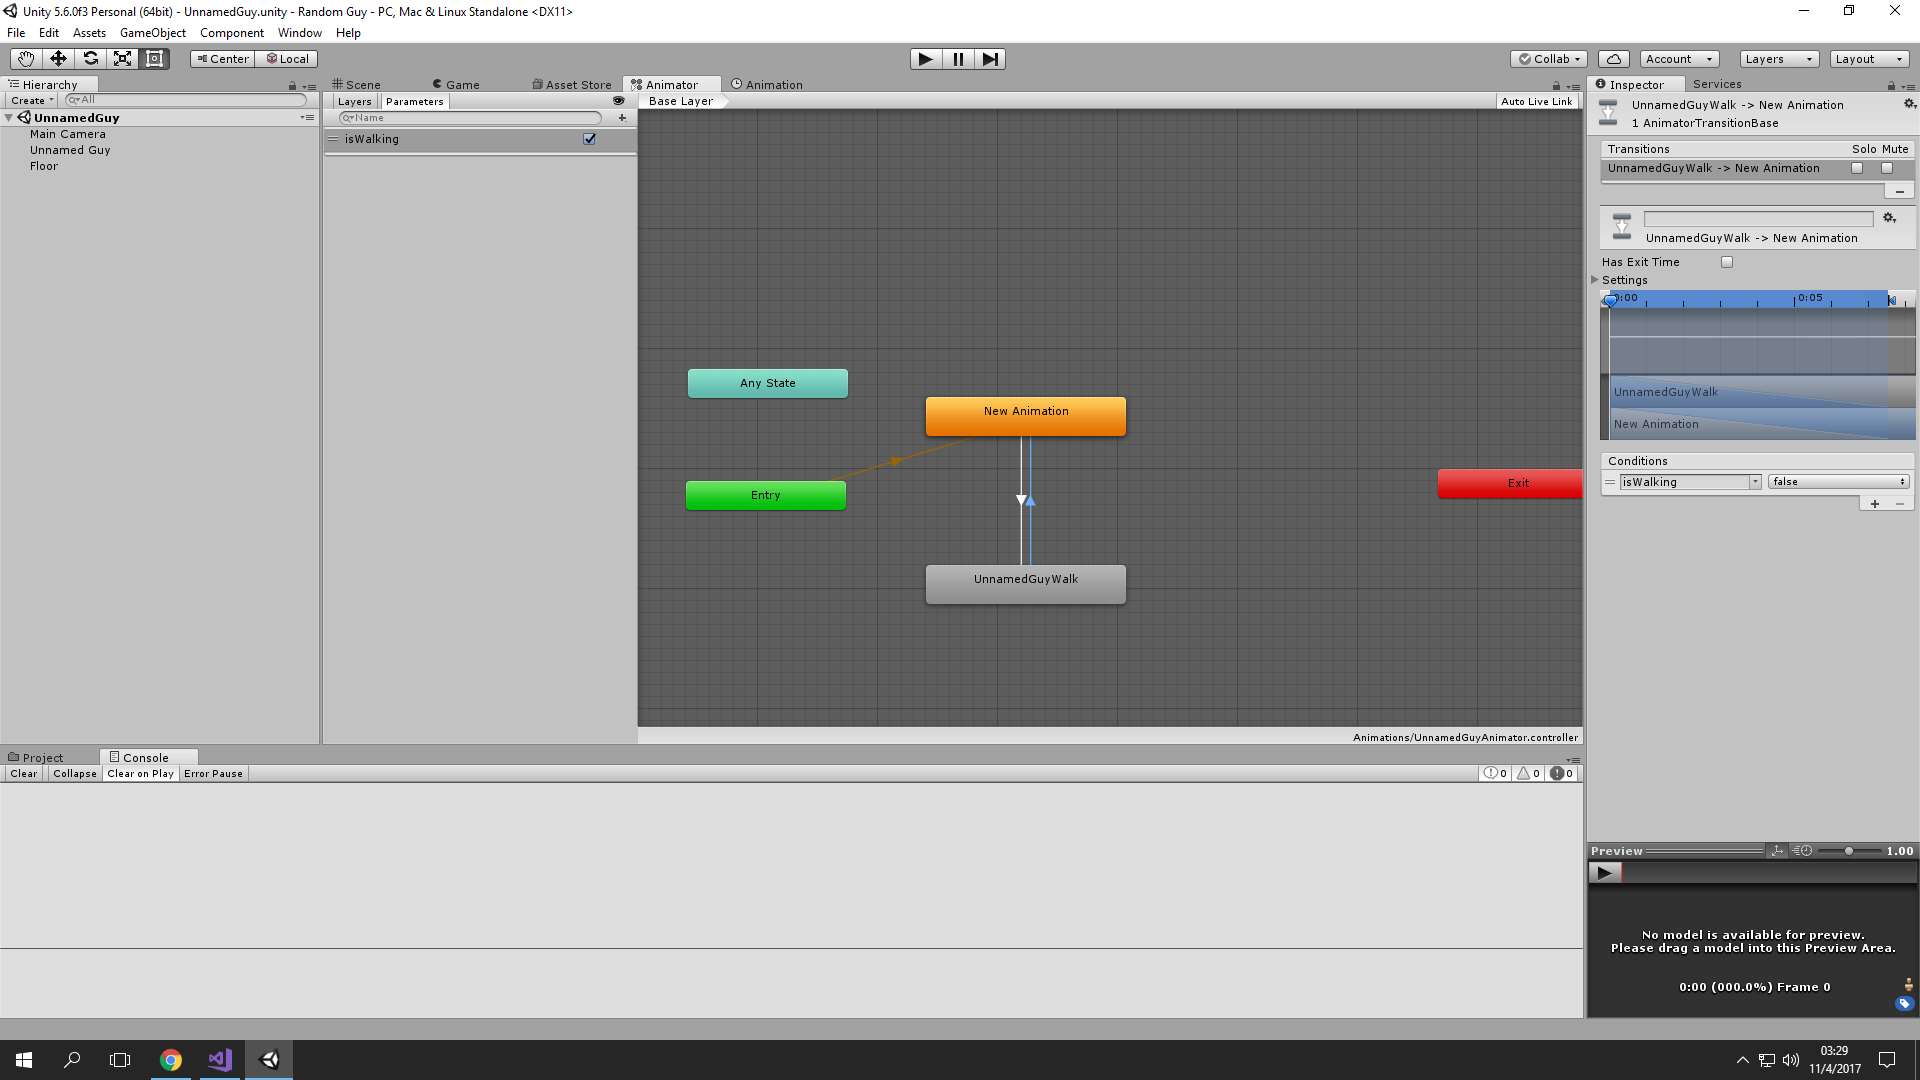1920x1080 pixels.
Task: Select the UnnamedGuyWalk state node
Action: (1026, 584)
